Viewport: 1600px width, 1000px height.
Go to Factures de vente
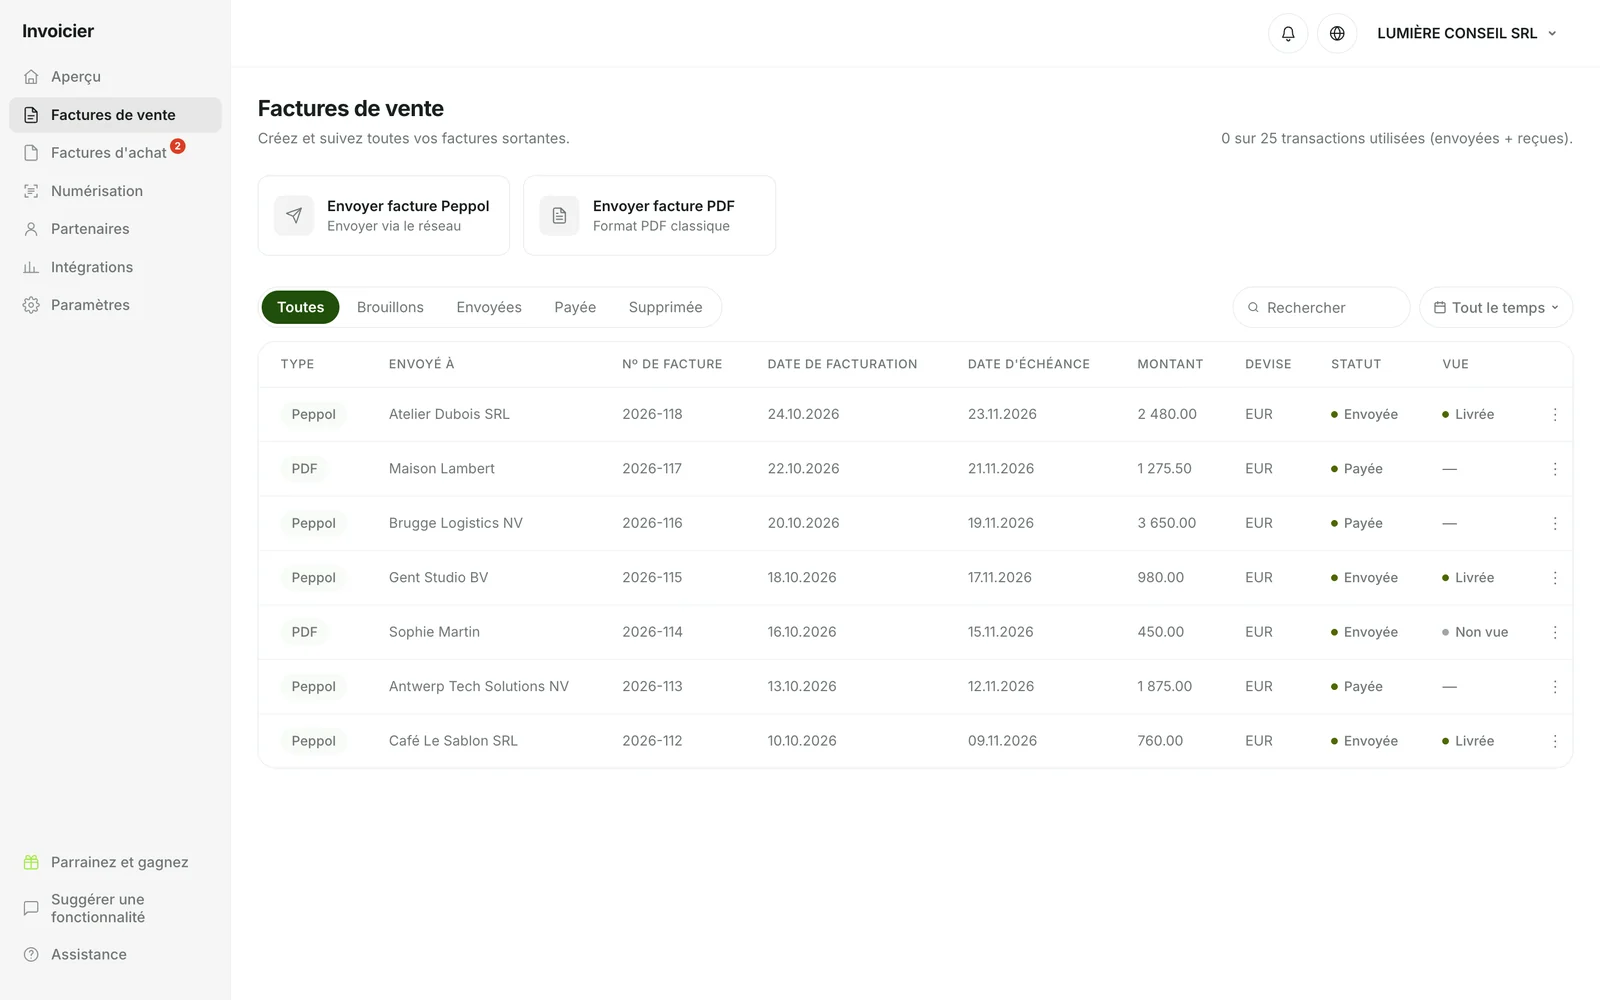click(115, 115)
